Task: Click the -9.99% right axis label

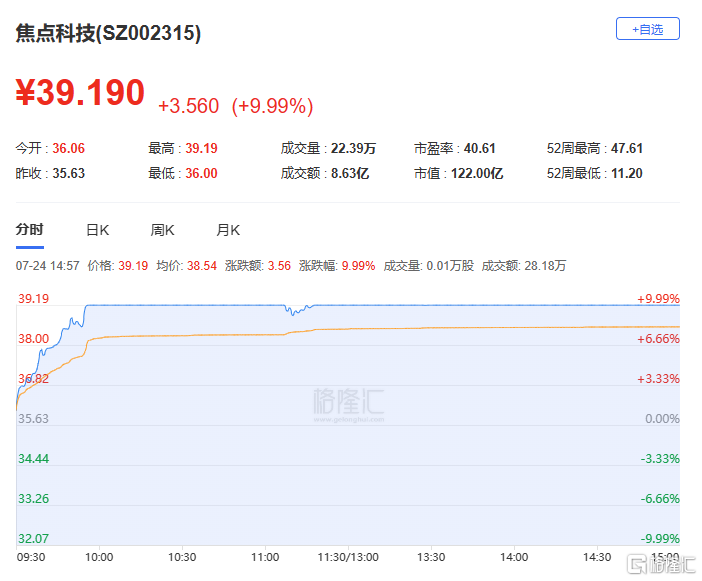Action: coord(660,538)
